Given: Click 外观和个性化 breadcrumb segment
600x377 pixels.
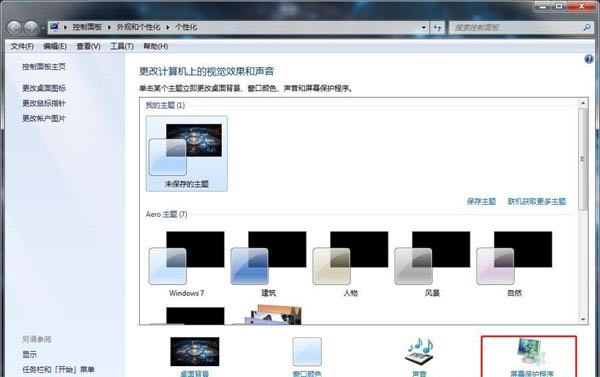Looking at the screenshot, I should click(x=138, y=27).
